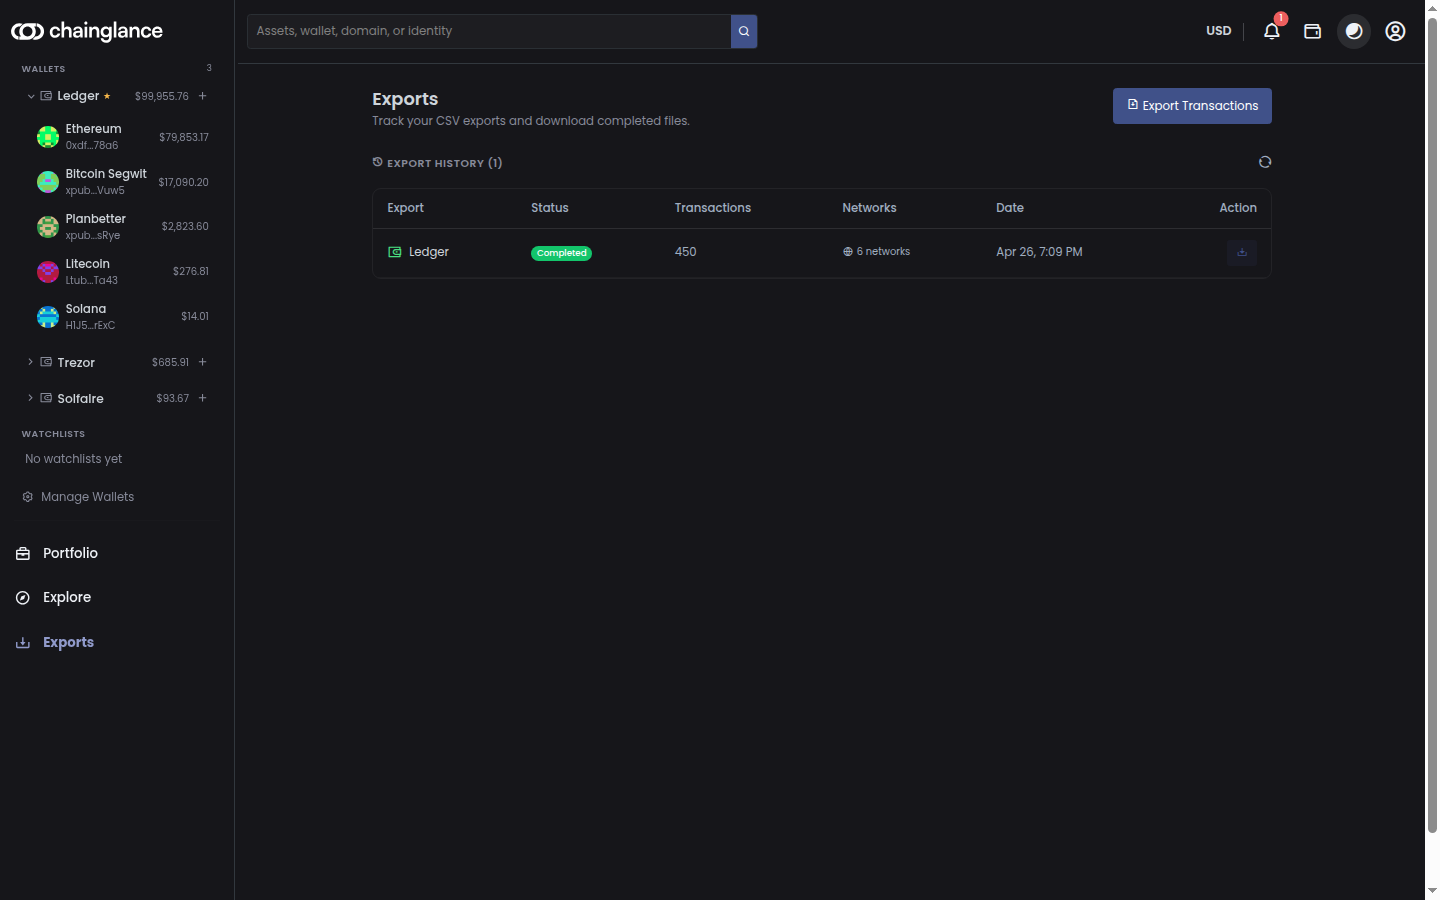
Task: Click the Manage Wallets gear icon
Action: [x=28, y=497]
